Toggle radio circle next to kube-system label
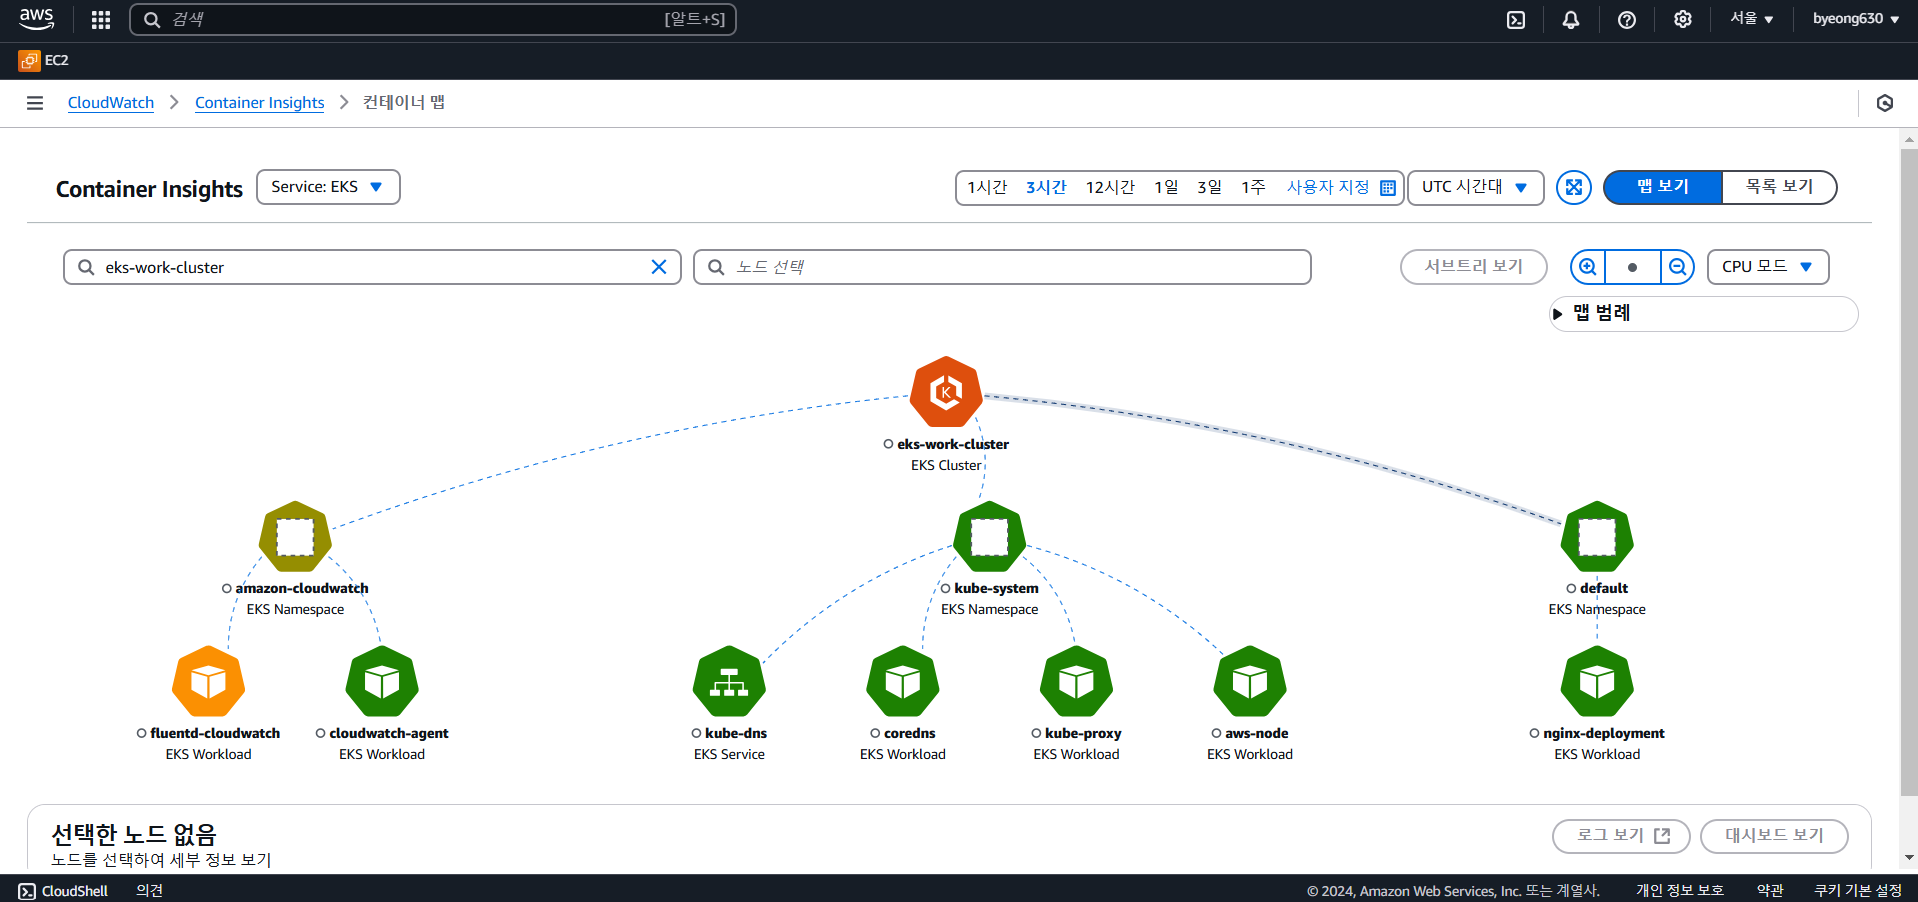1918x902 pixels. tap(945, 589)
